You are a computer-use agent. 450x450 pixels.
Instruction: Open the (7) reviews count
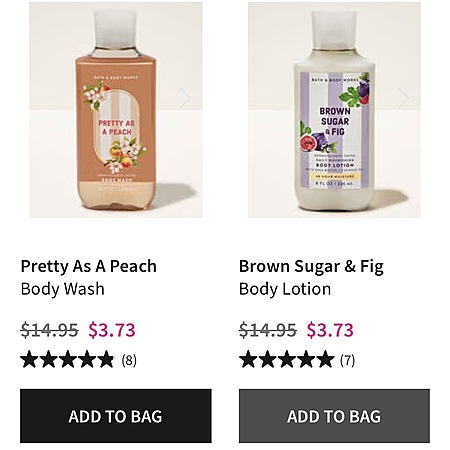347,360
